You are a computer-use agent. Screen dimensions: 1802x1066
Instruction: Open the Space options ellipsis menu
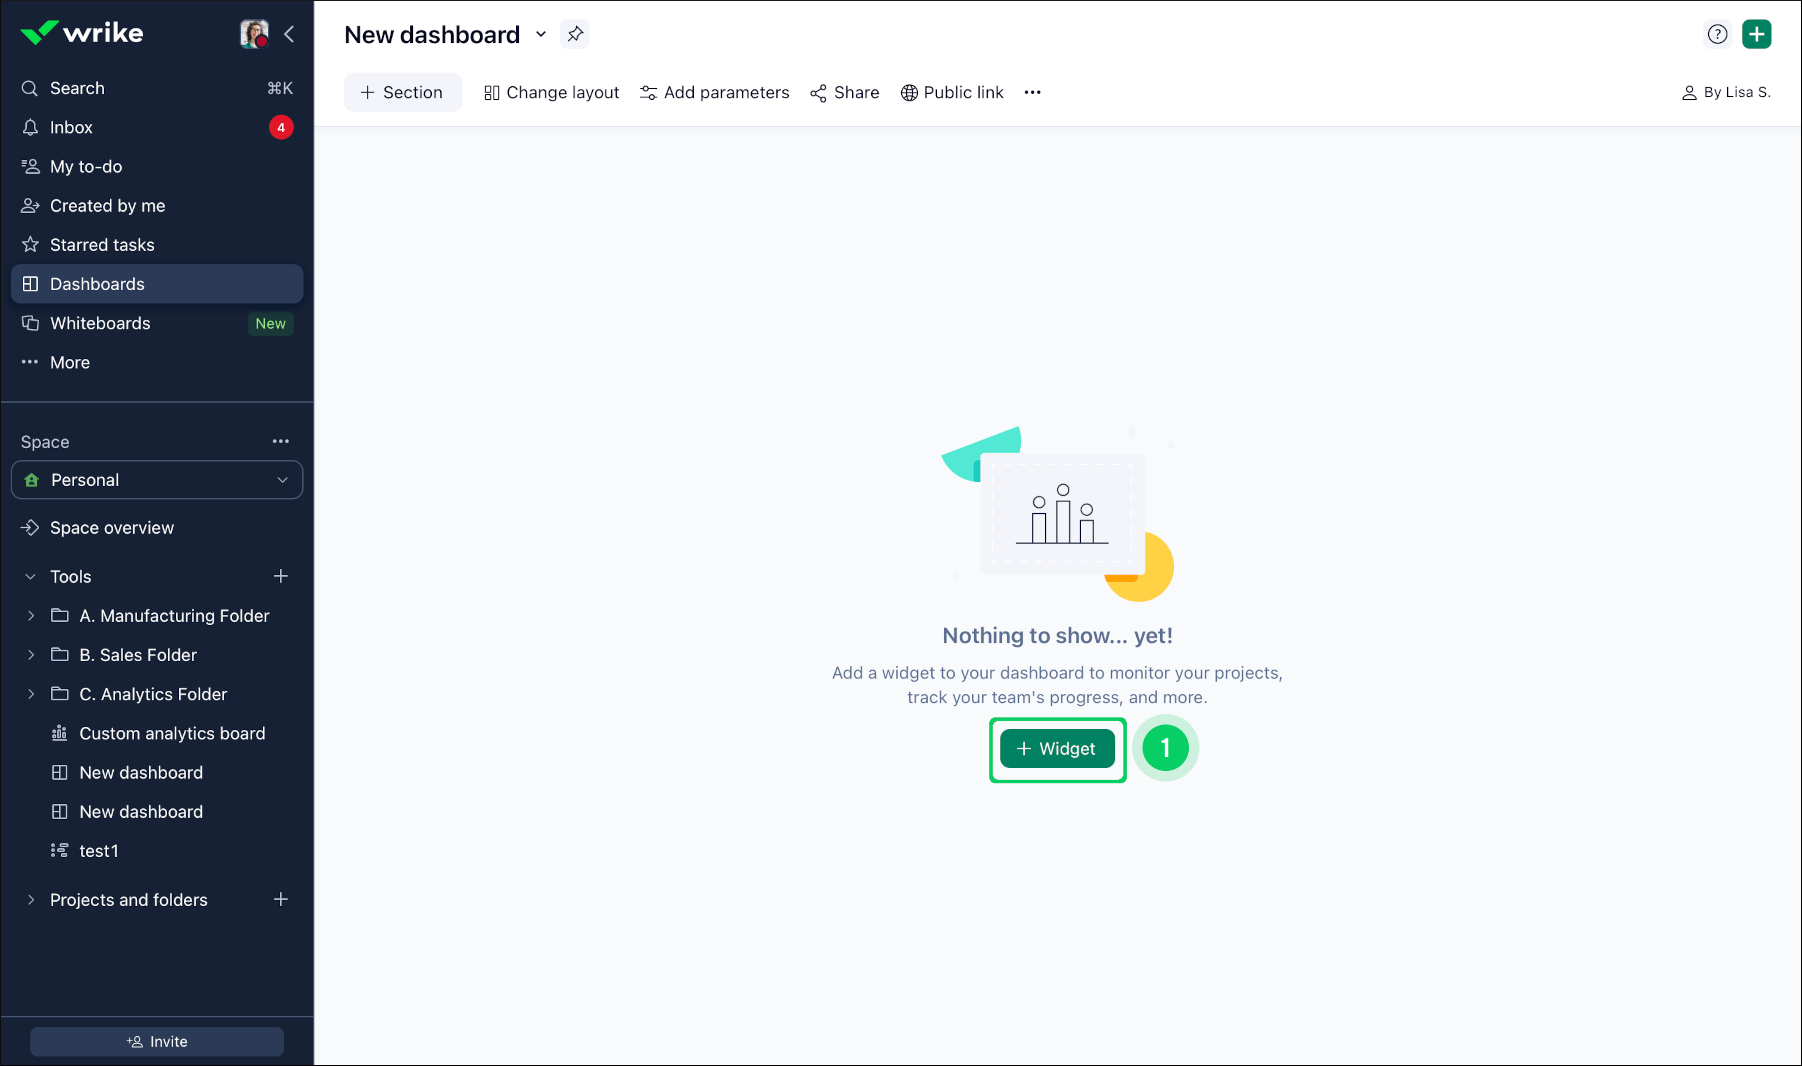[x=281, y=441]
